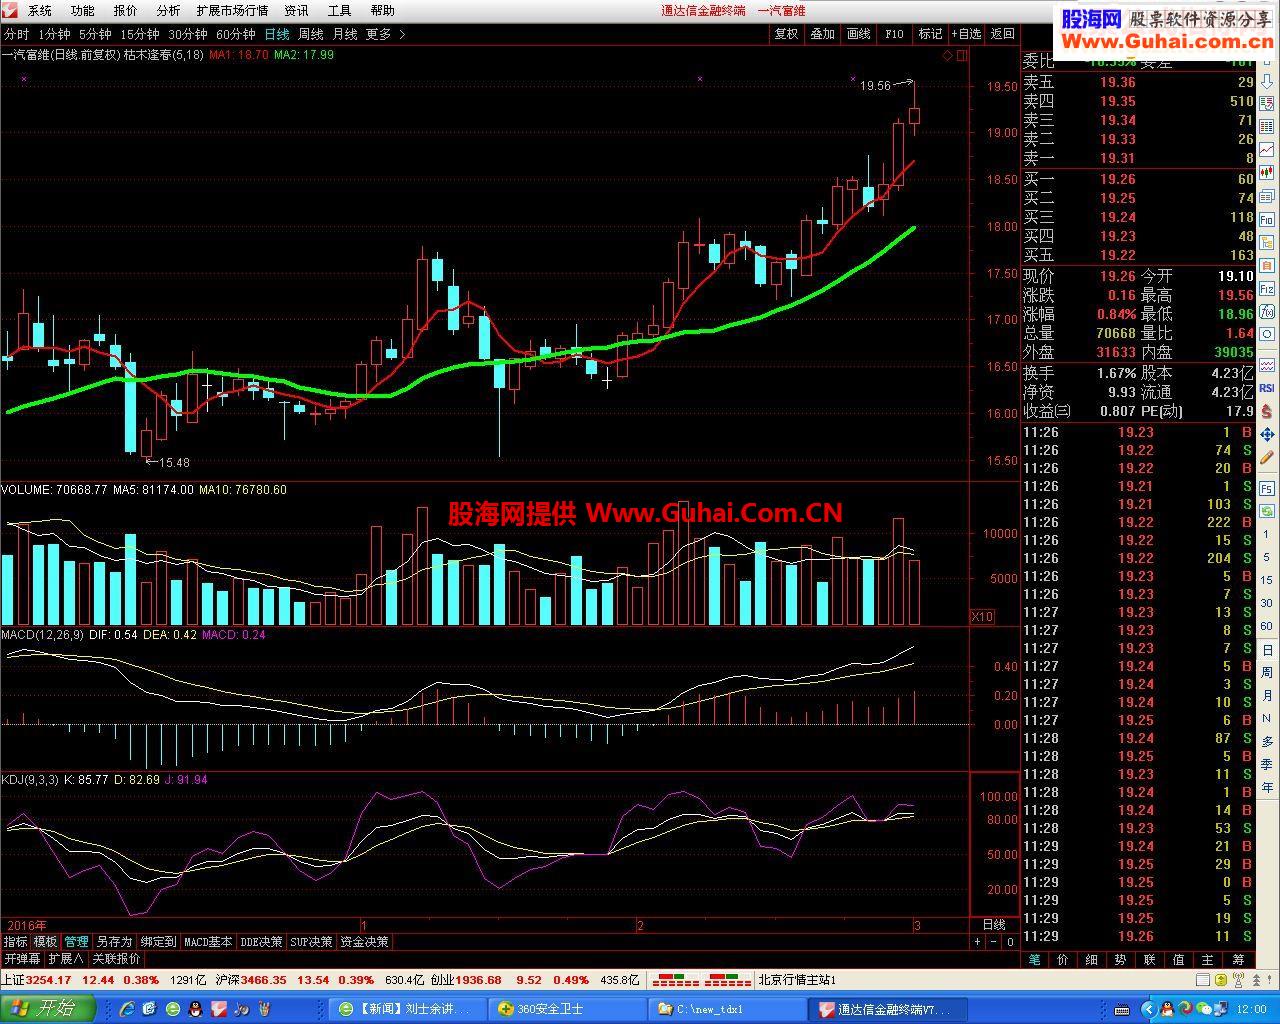This screenshot has height=1024, width=1280.
Task: Click the 标记 mark button
Action: 930,34
